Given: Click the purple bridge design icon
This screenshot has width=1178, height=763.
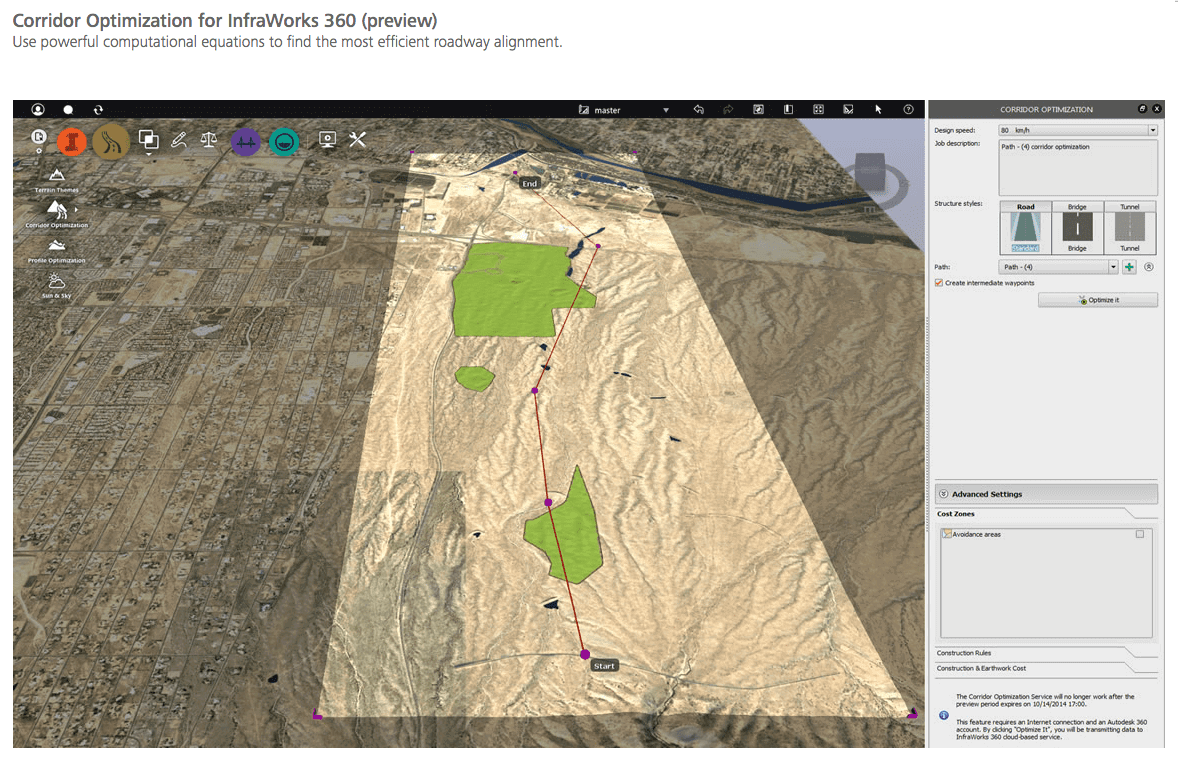Looking at the screenshot, I should (x=245, y=142).
